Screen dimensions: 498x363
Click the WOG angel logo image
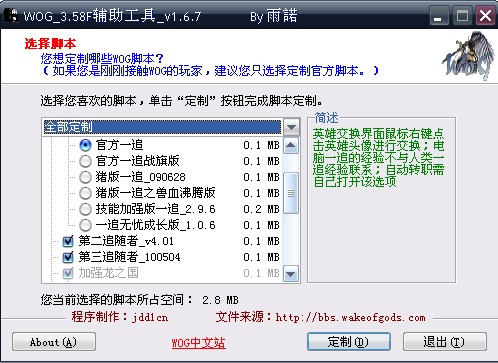click(469, 56)
